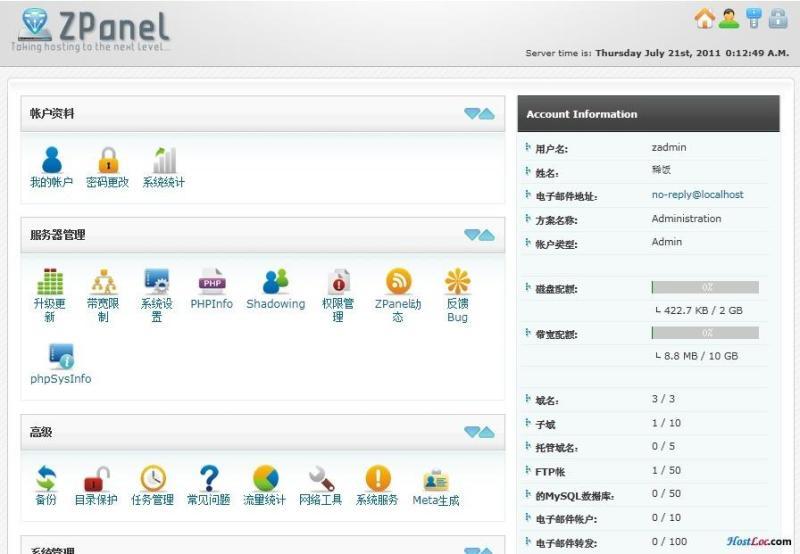The image size is (800, 554).
Task: Open the 升级更新 green blocks icon
Action: tap(50, 281)
